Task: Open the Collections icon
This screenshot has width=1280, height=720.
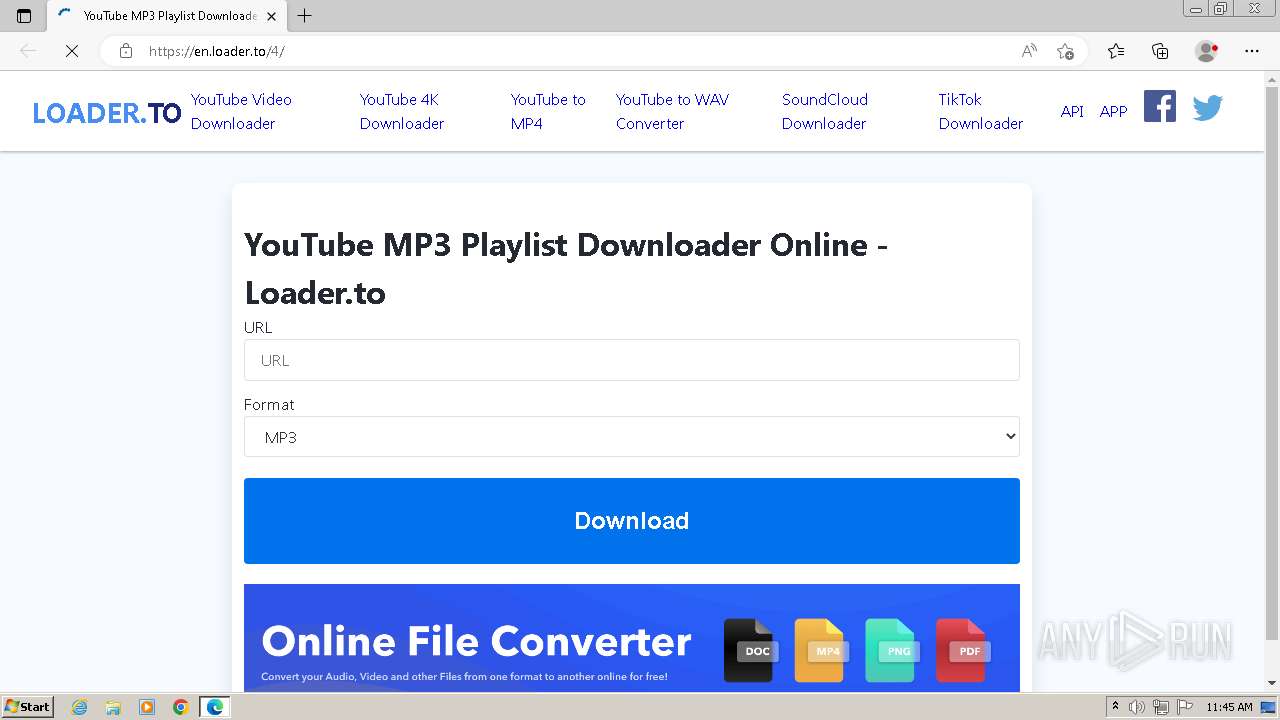Action: pyautogui.click(x=1160, y=51)
